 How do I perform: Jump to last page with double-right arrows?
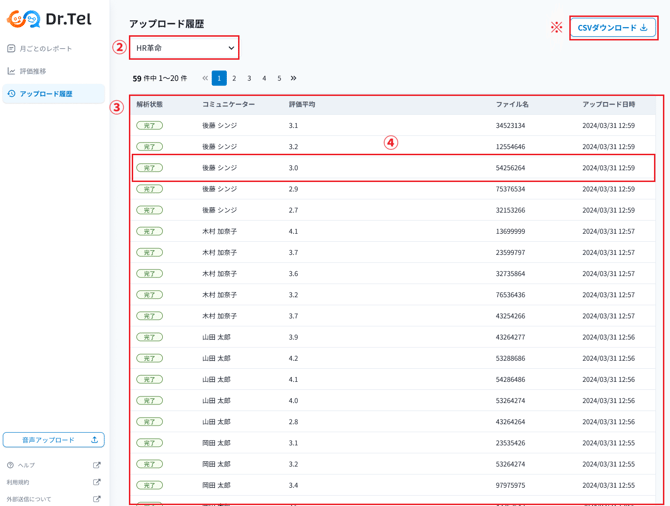(293, 78)
